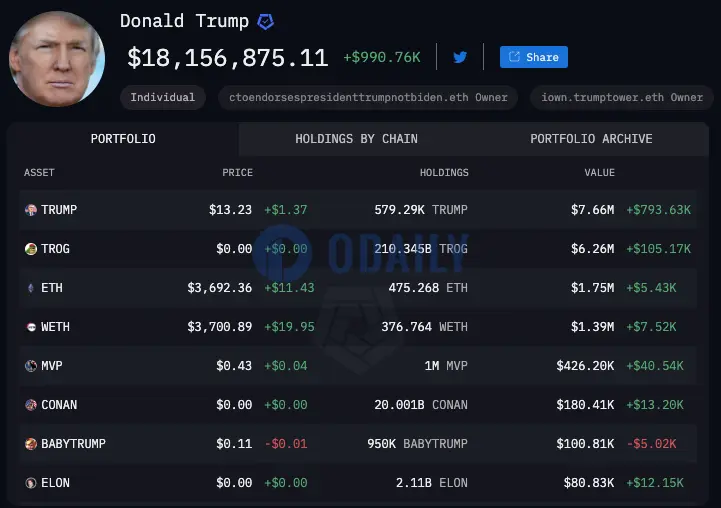Click MVP value $426.20K
Viewport: 721px width, 508px height.
point(585,366)
